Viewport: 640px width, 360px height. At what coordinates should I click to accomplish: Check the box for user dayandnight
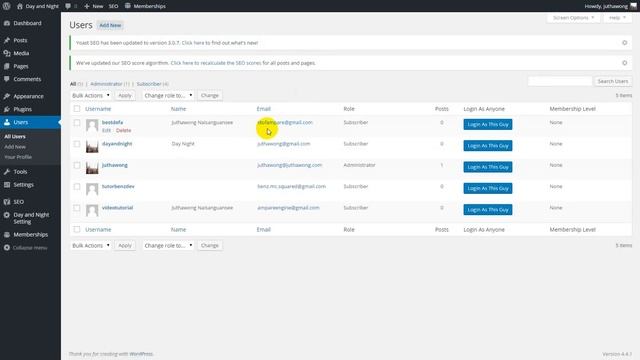[x=77, y=144]
